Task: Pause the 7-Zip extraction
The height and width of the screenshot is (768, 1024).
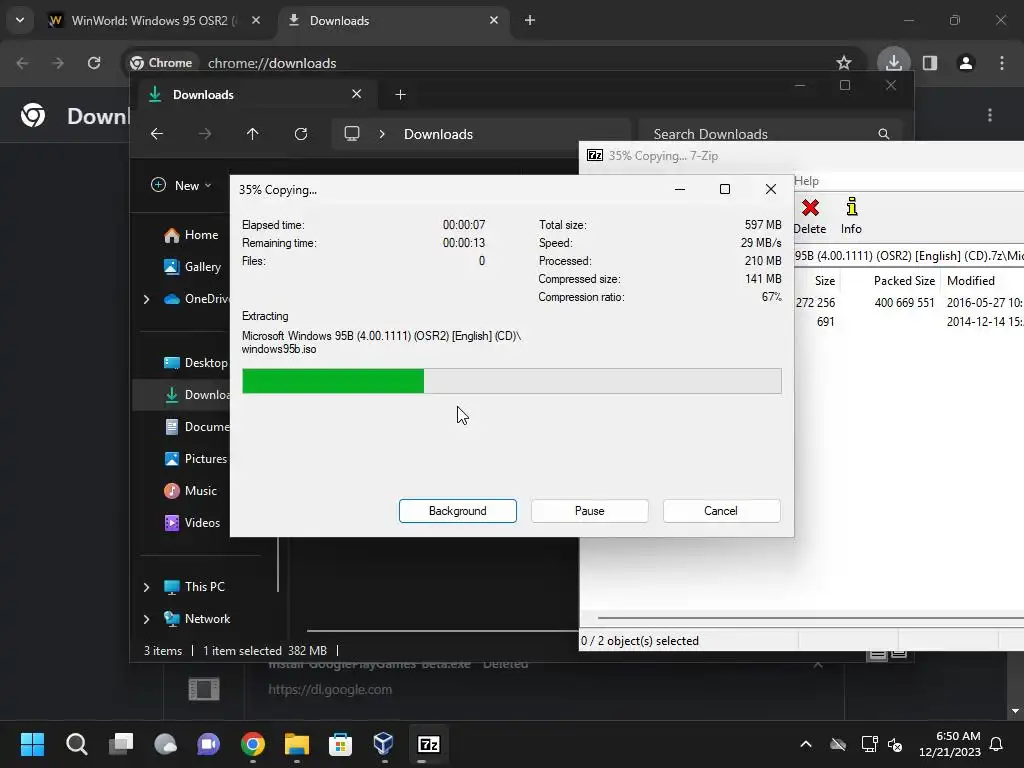Action: 589,511
